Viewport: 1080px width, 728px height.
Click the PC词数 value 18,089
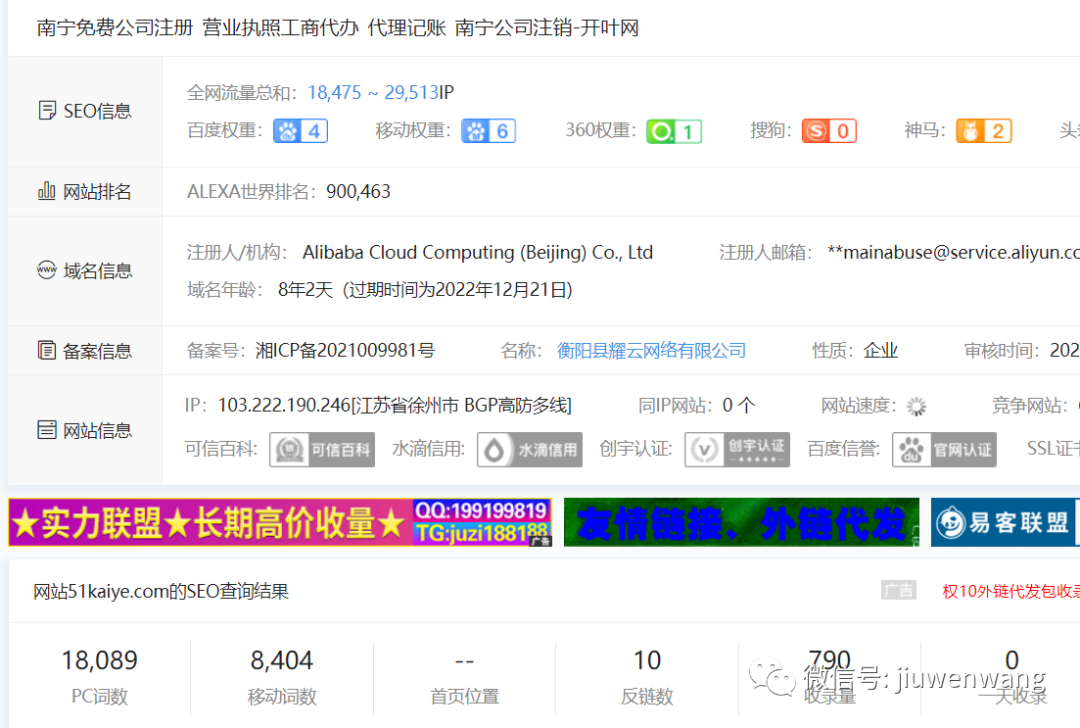[x=100, y=661]
